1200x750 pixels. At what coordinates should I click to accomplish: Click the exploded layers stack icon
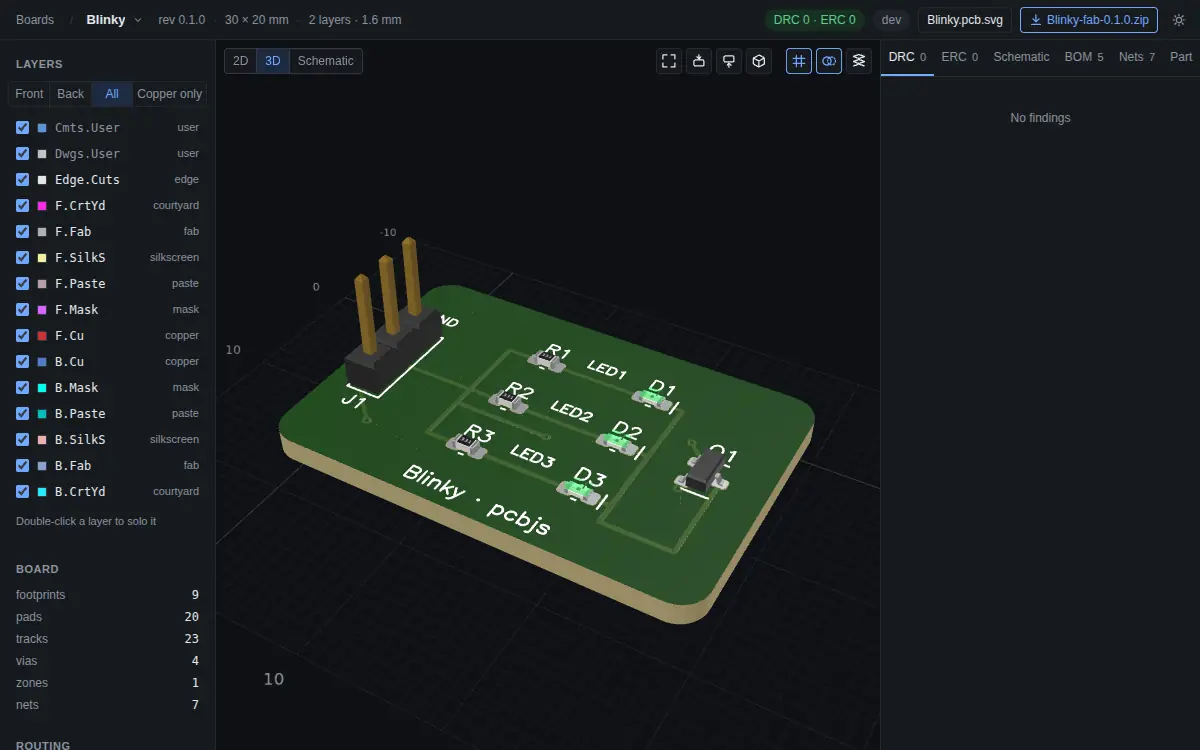pyautogui.click(x=858, y=61)
